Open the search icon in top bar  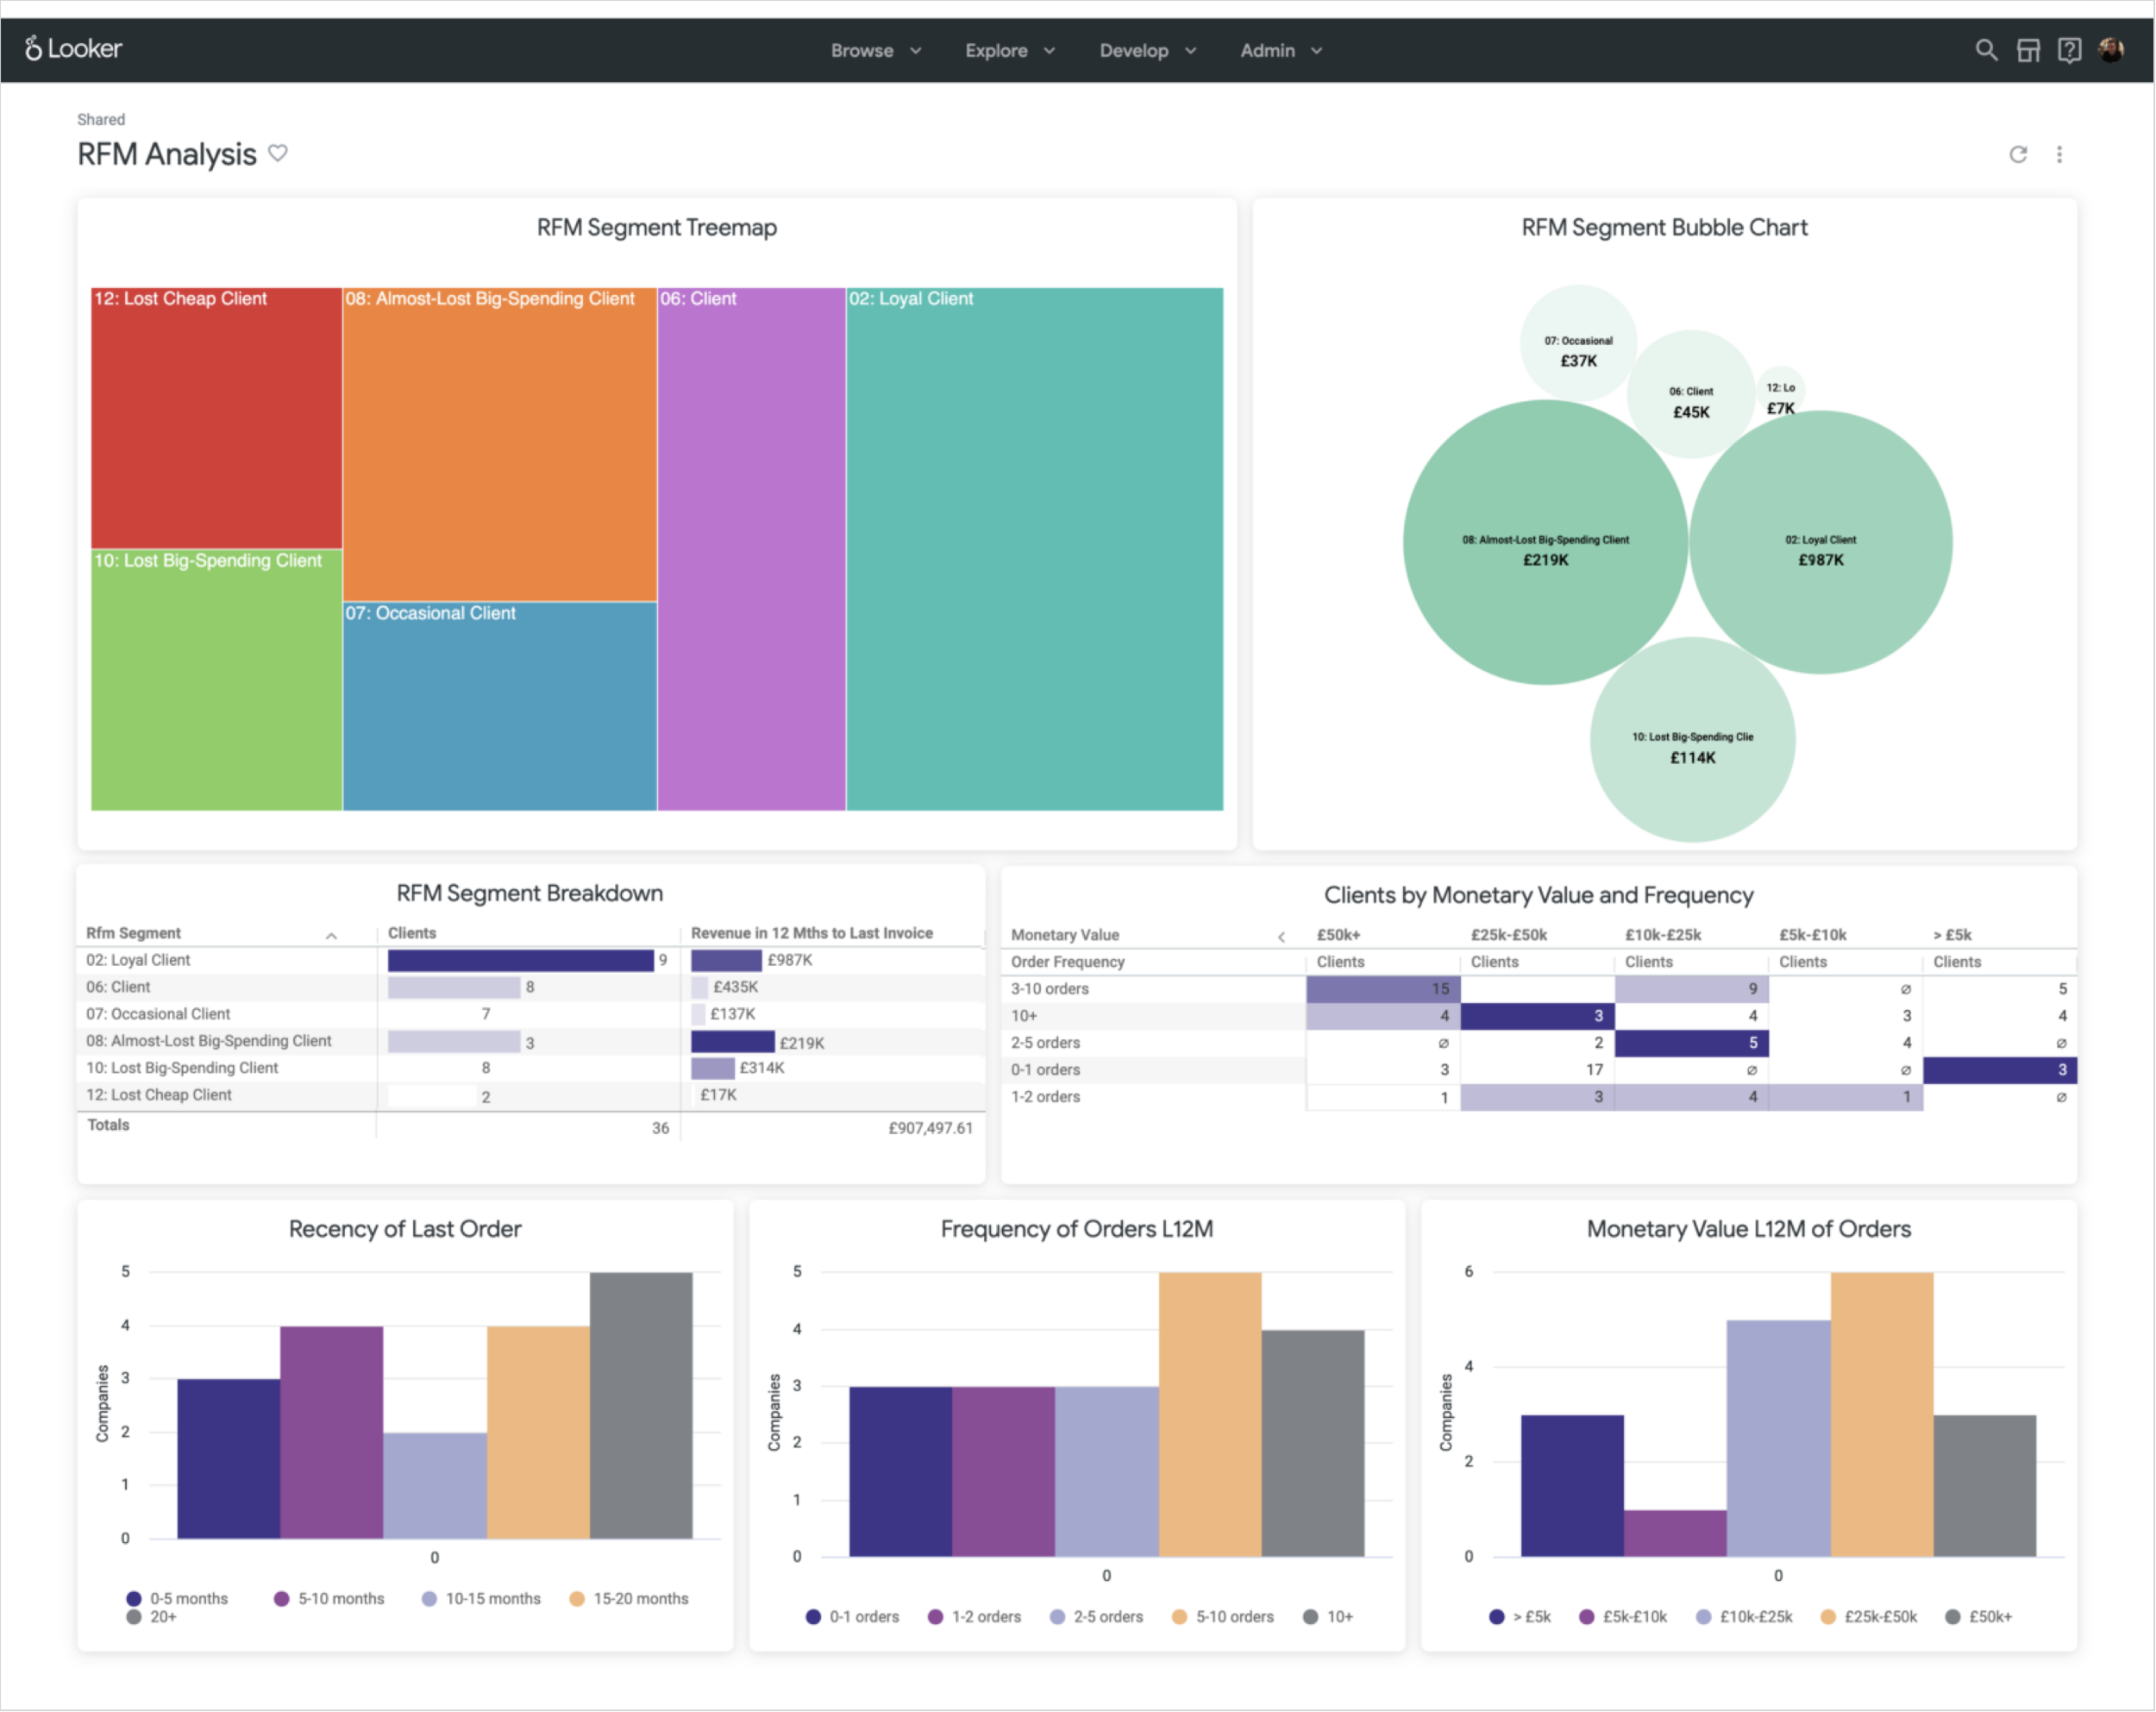point(1985,50)
